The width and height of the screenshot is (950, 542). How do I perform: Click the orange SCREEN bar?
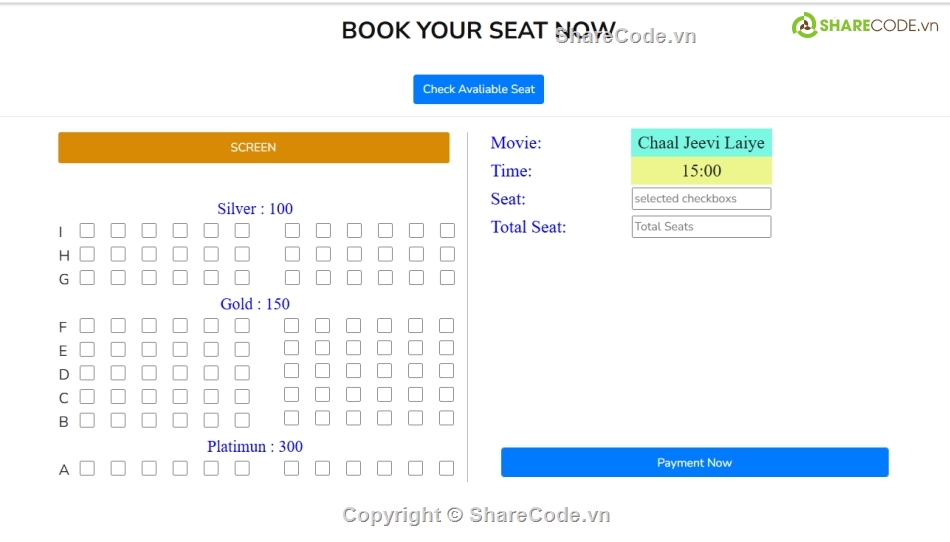point(254,147)
